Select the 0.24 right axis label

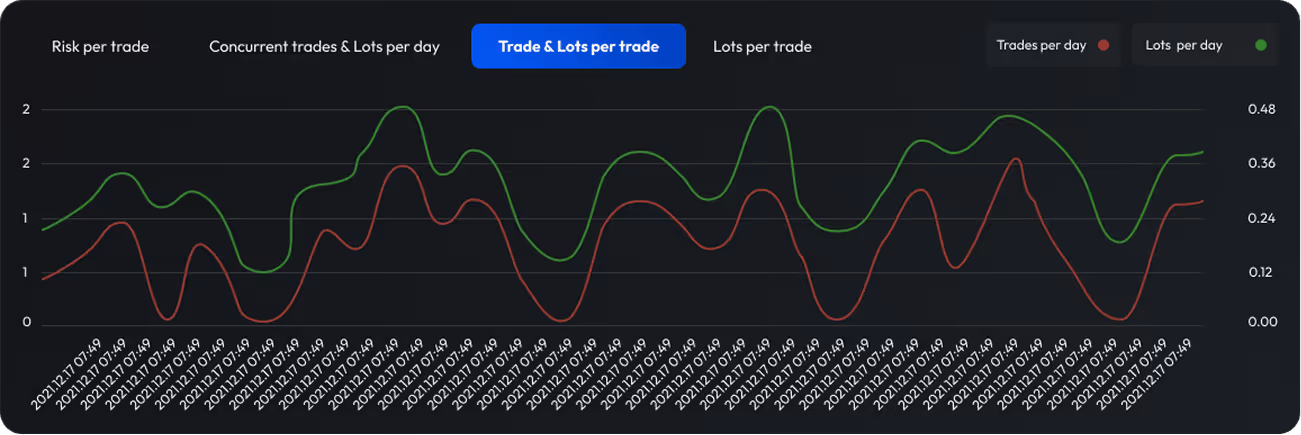pyautogui.click(x=1261, y=218)
